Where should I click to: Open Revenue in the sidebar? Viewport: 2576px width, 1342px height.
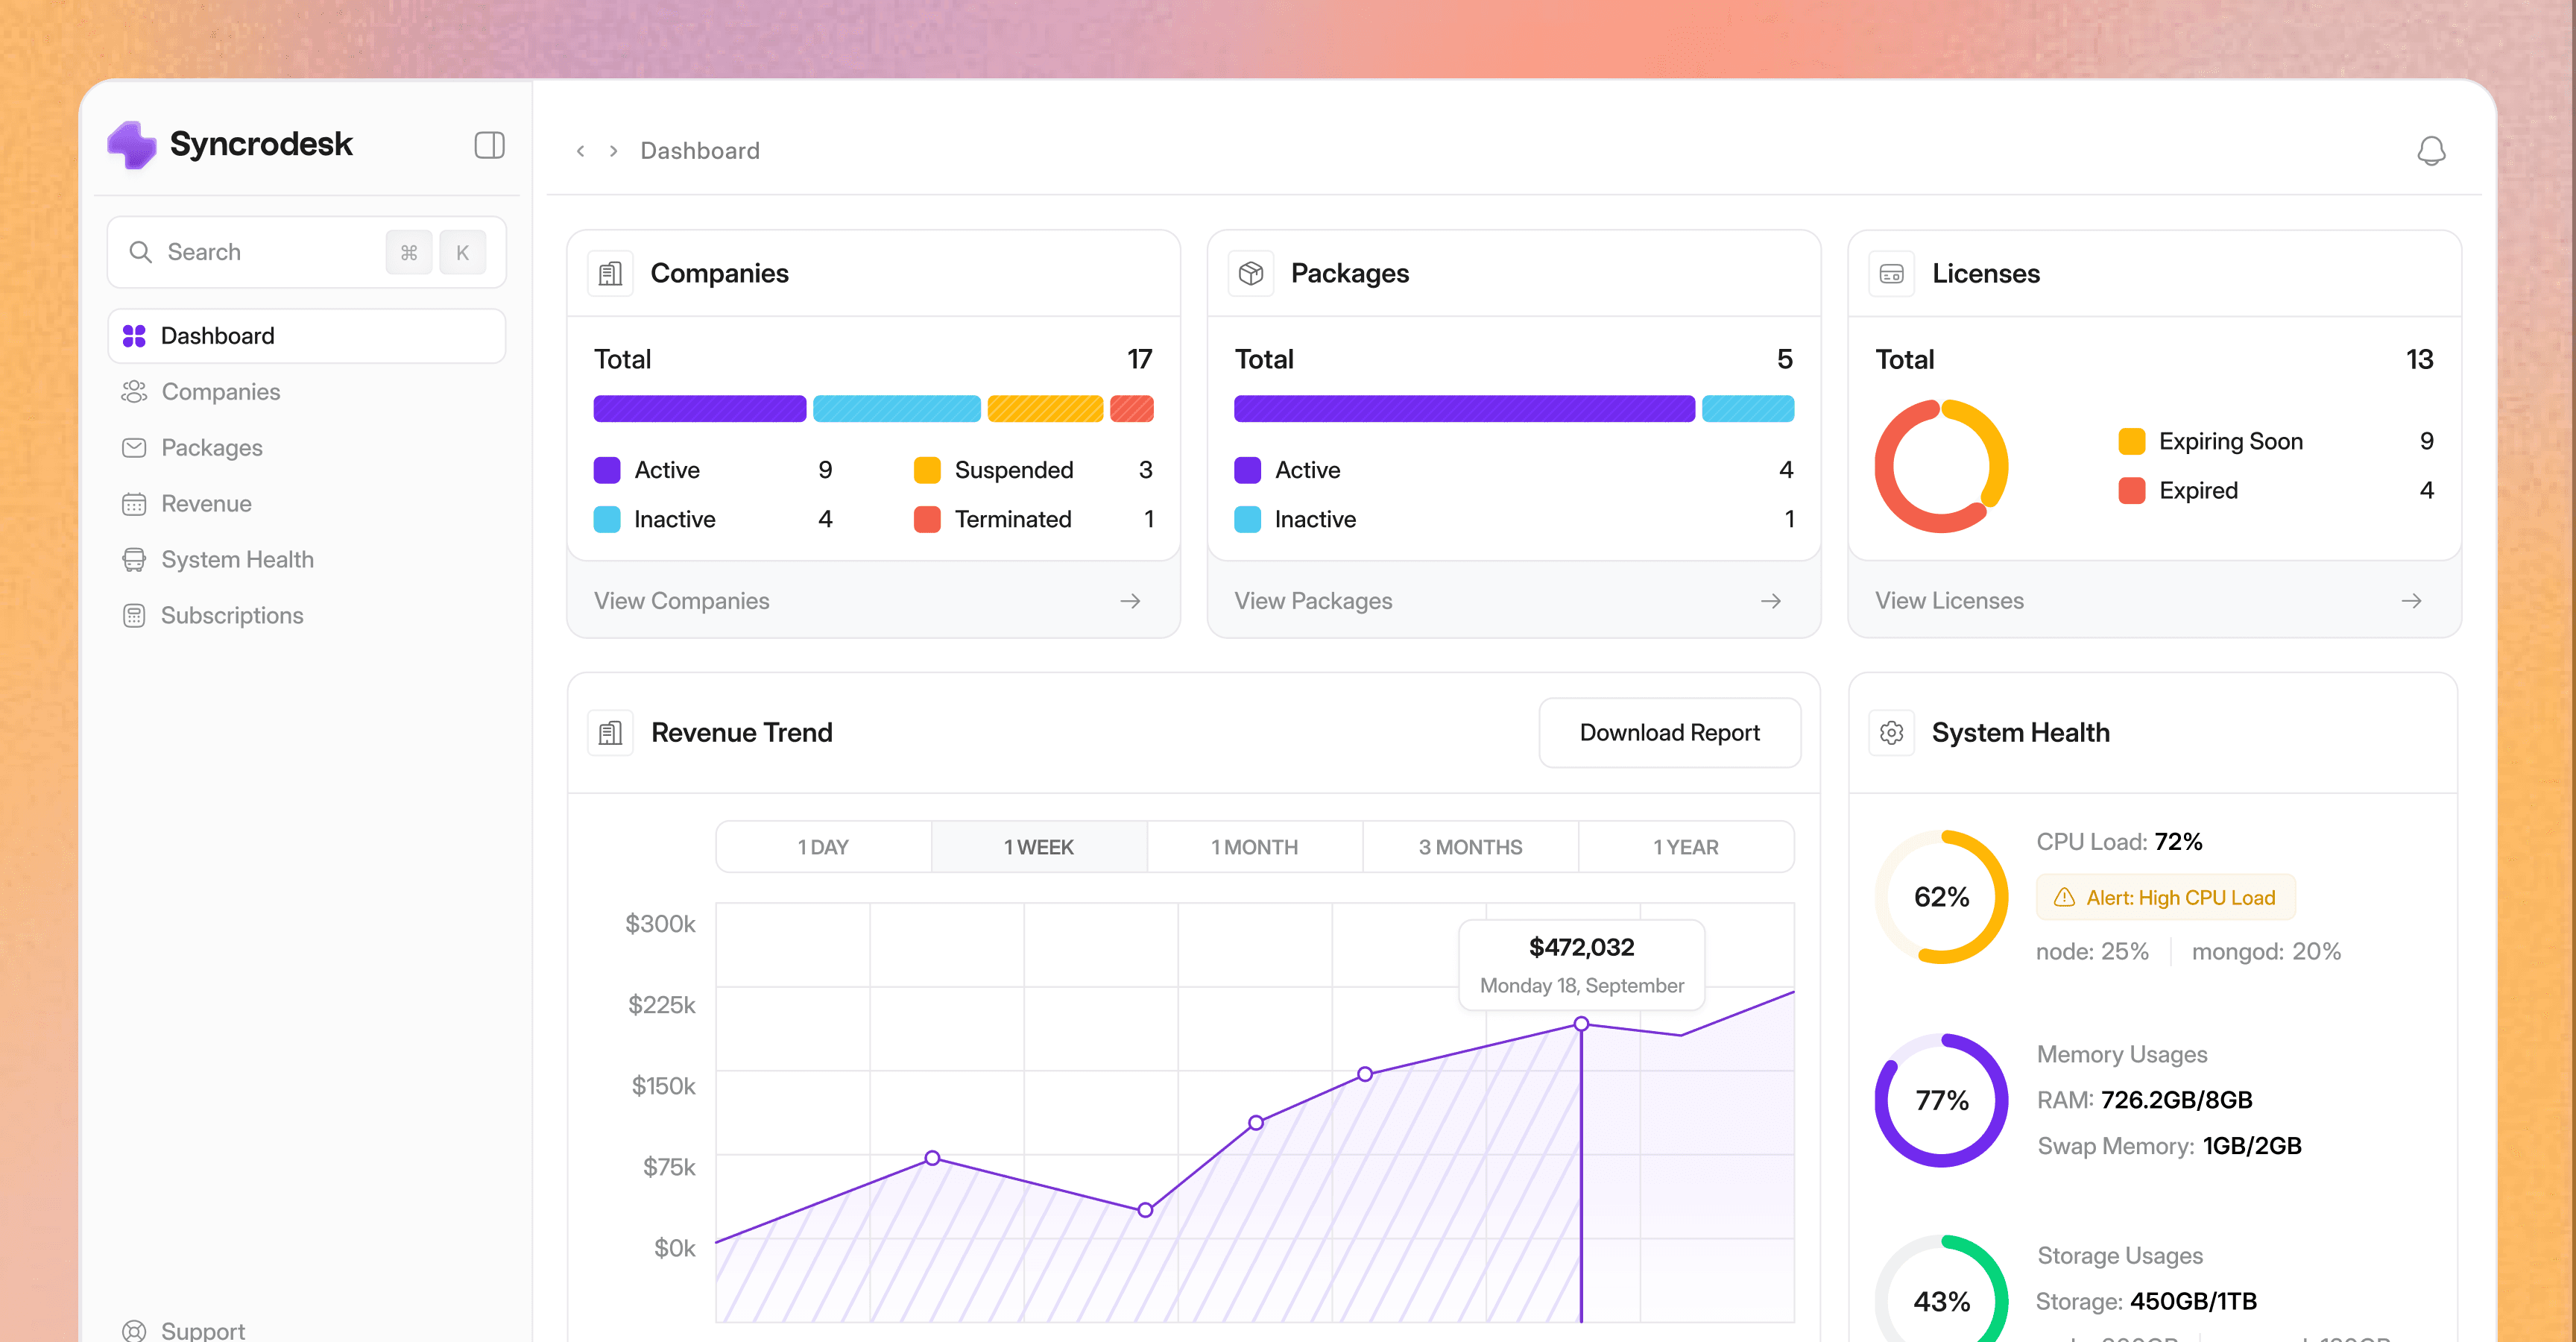[206, 504]
